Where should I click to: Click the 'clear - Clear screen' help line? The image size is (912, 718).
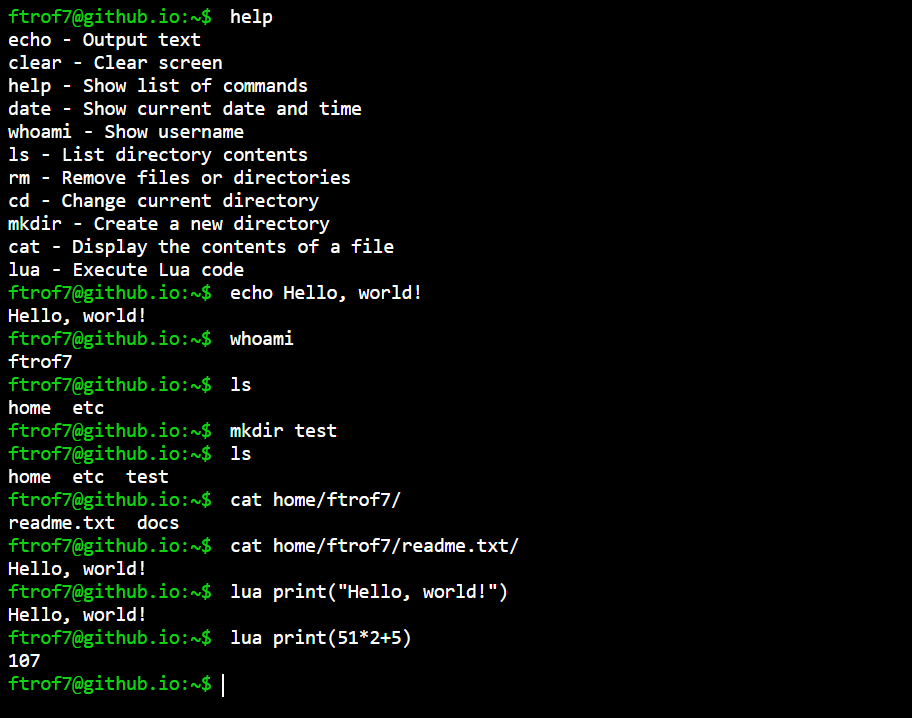[115, 63]
